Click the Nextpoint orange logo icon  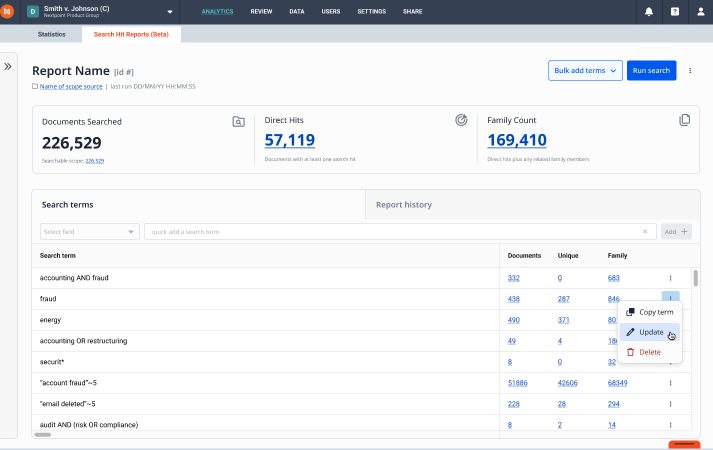point(6,12)
